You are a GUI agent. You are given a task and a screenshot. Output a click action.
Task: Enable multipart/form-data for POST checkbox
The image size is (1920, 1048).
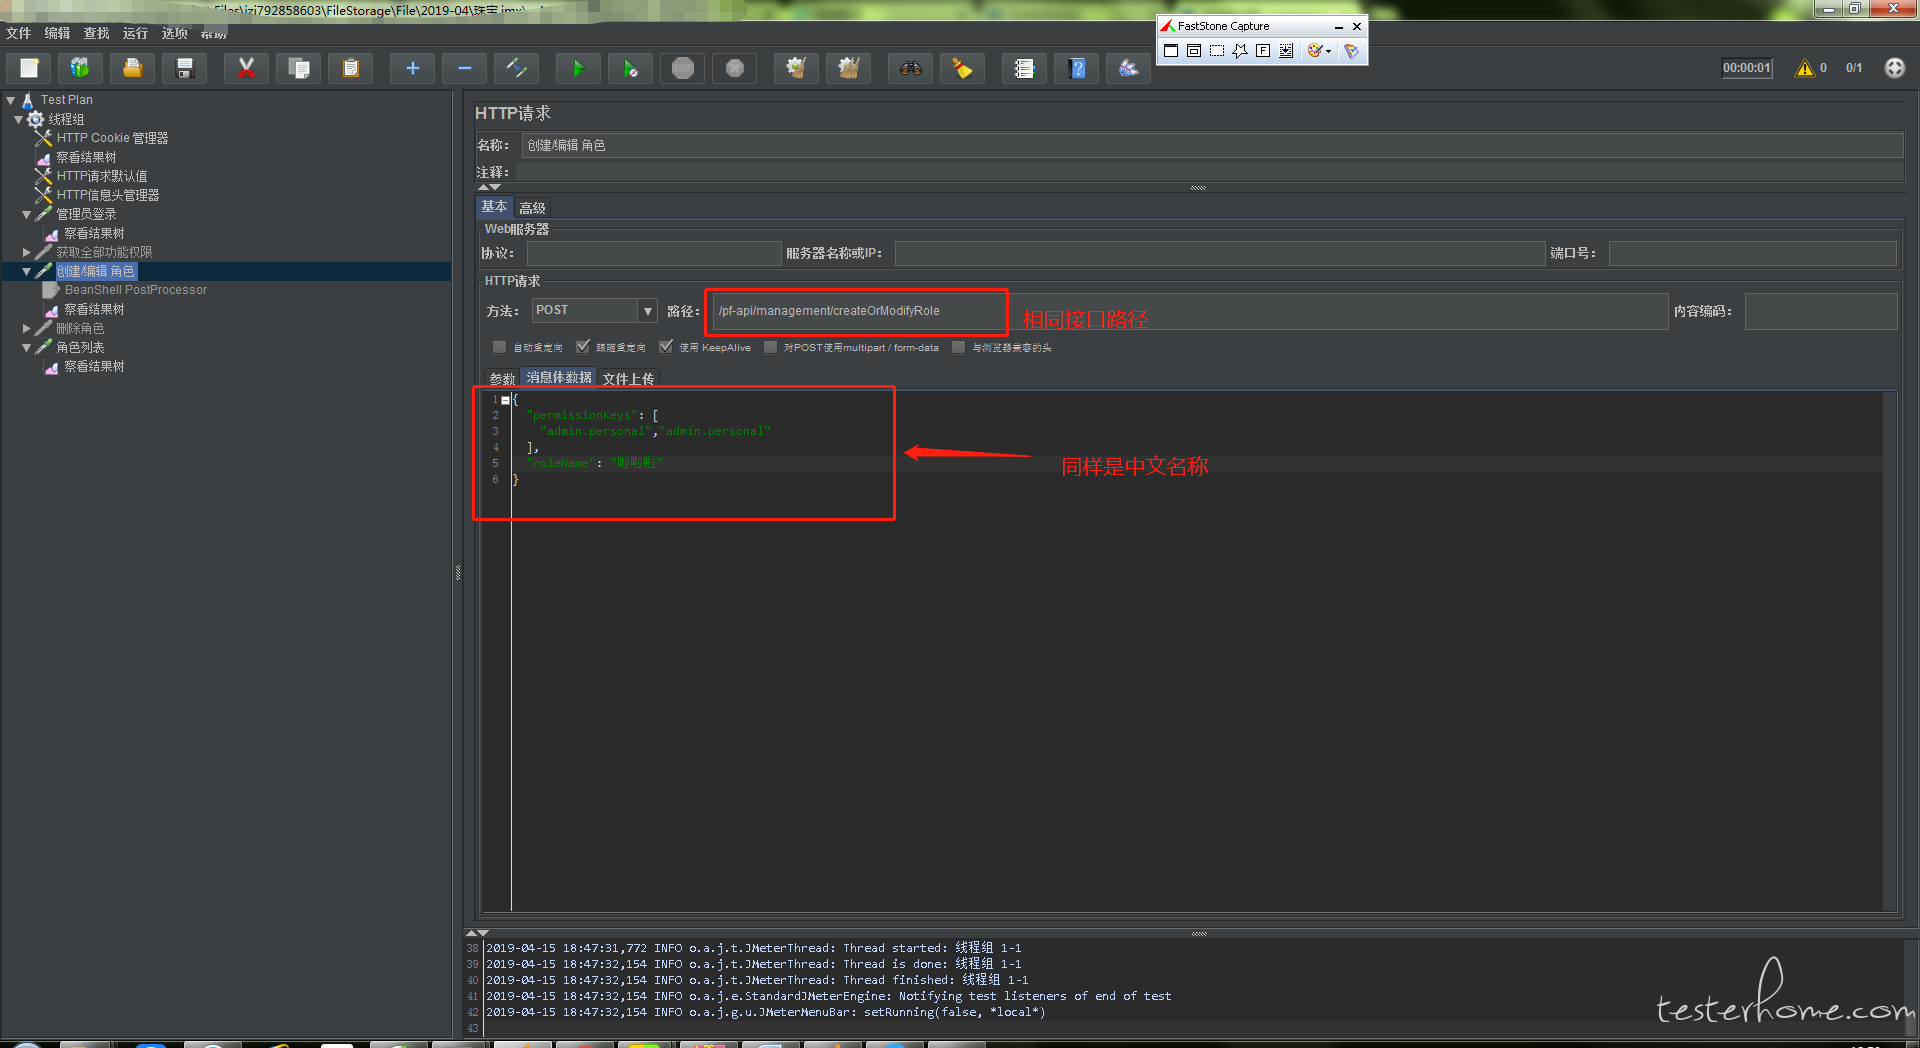pos(770,347)
